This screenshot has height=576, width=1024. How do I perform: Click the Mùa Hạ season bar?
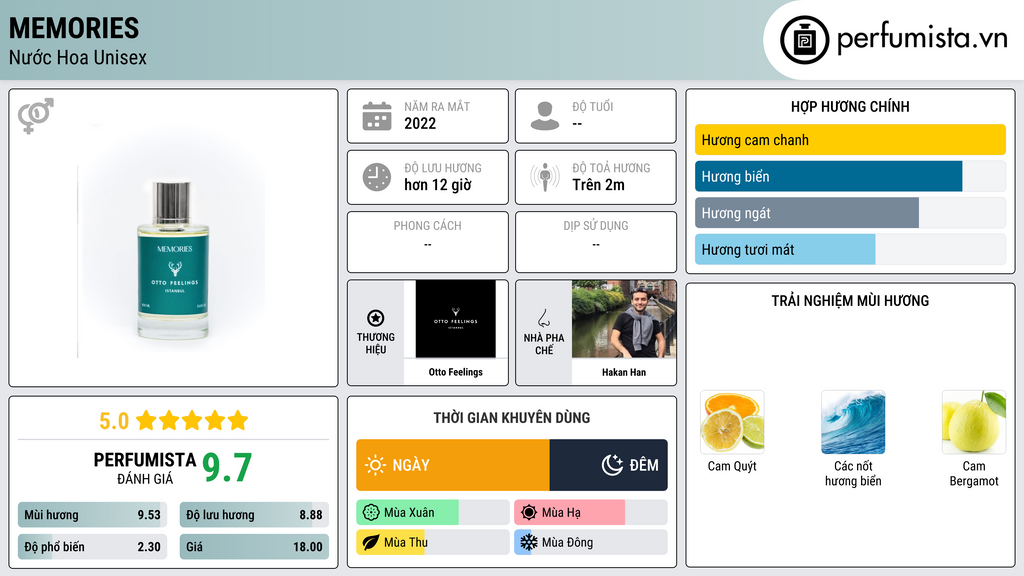pyautogui.click(x=591, y=513)
